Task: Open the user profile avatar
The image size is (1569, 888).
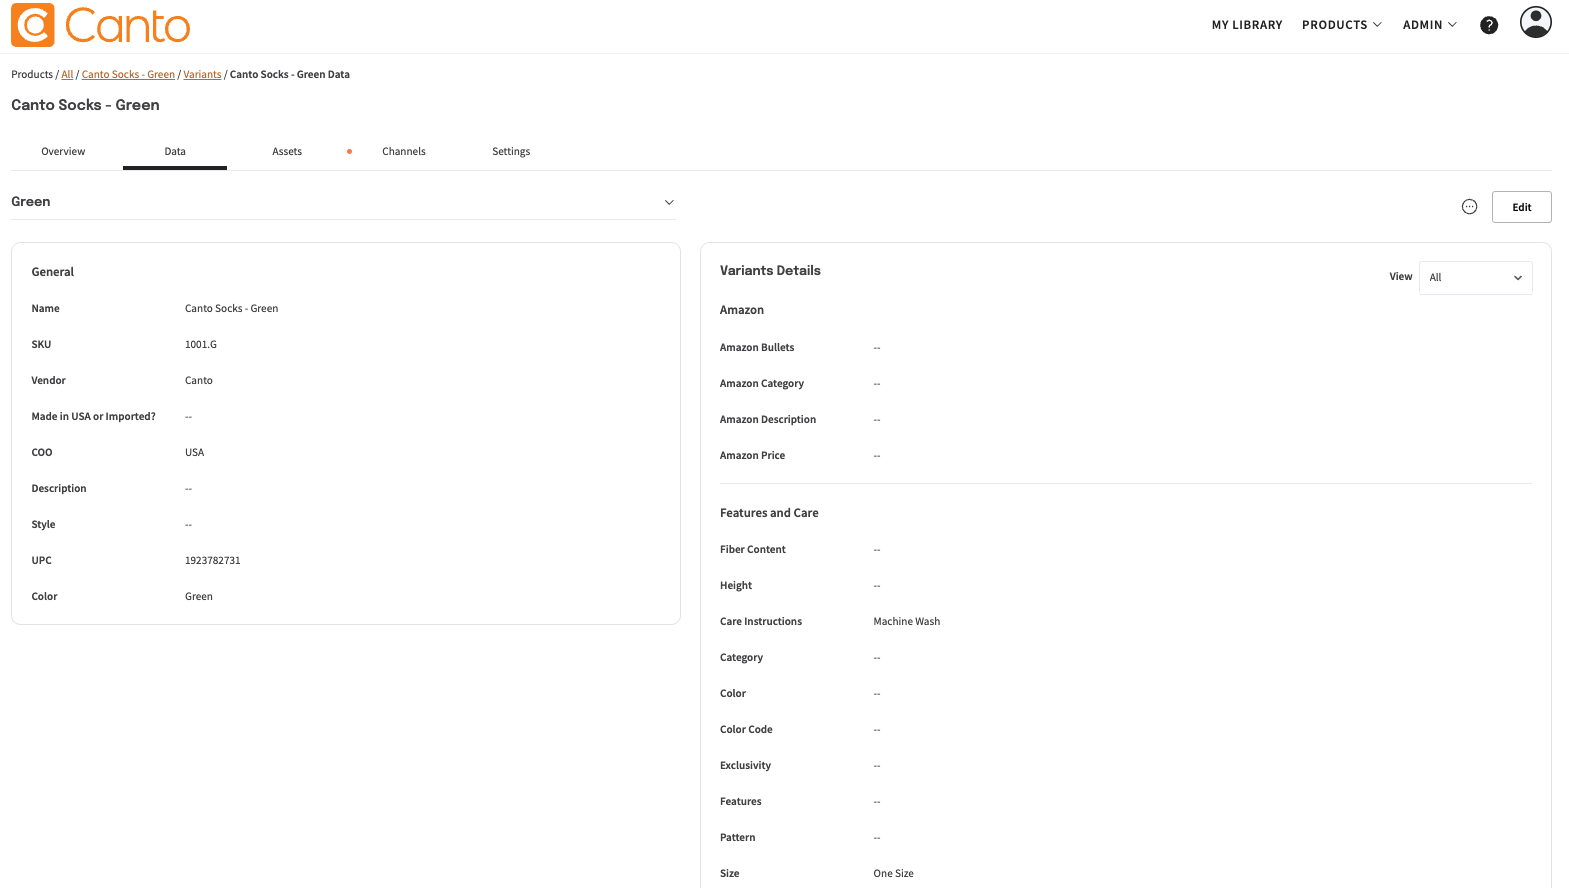Action: pyautogui.click(x=1536, y=22)
